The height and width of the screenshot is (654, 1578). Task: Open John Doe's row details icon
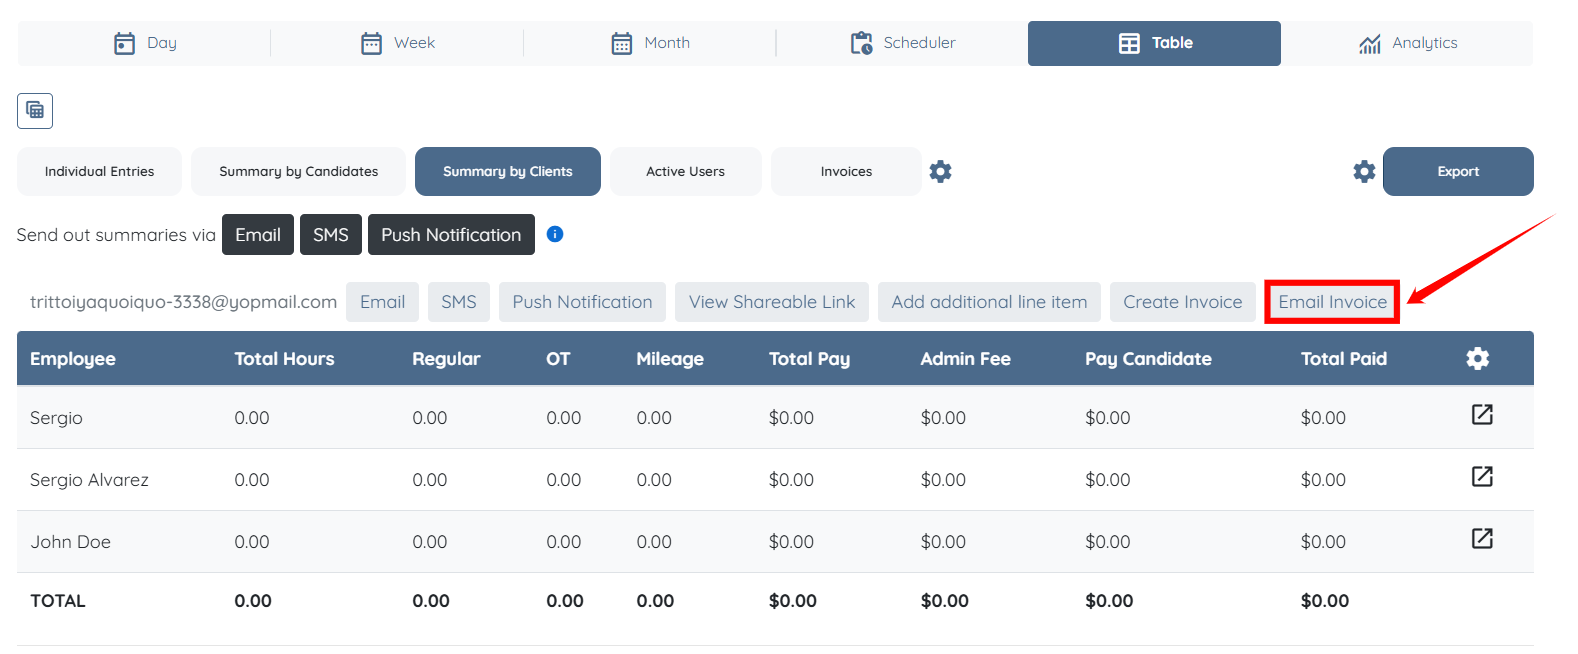tap(1482, 539)
